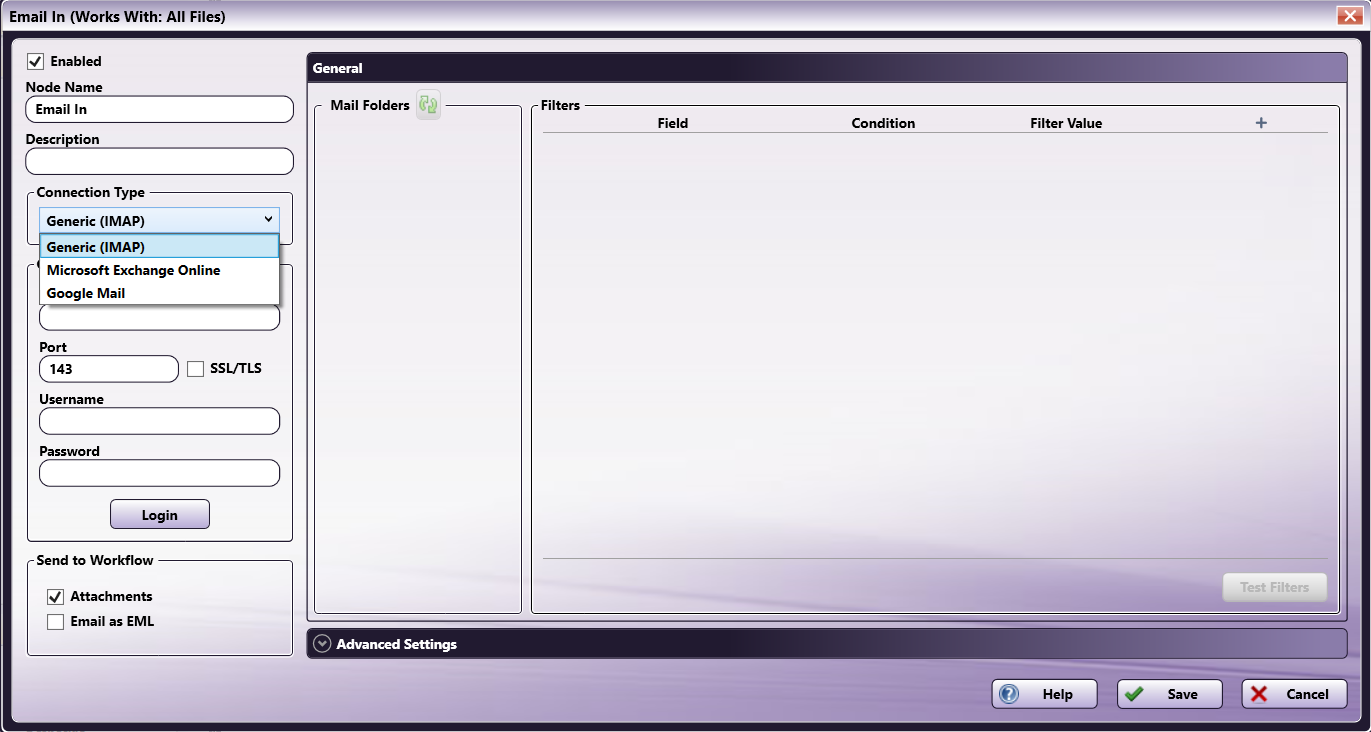The height and width of the screenshot is (732, 1371).
Task: Cancel the dialog
Action: tap(1295, 694)
